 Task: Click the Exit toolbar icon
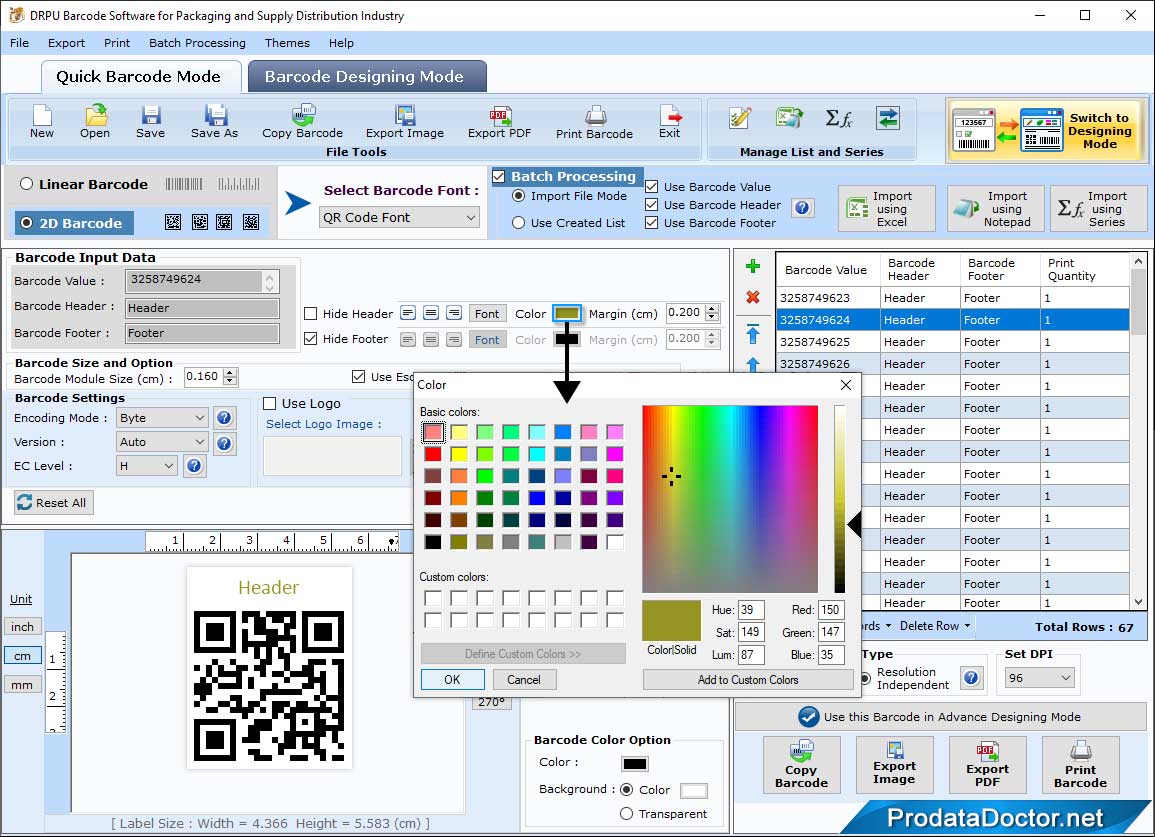670,121
